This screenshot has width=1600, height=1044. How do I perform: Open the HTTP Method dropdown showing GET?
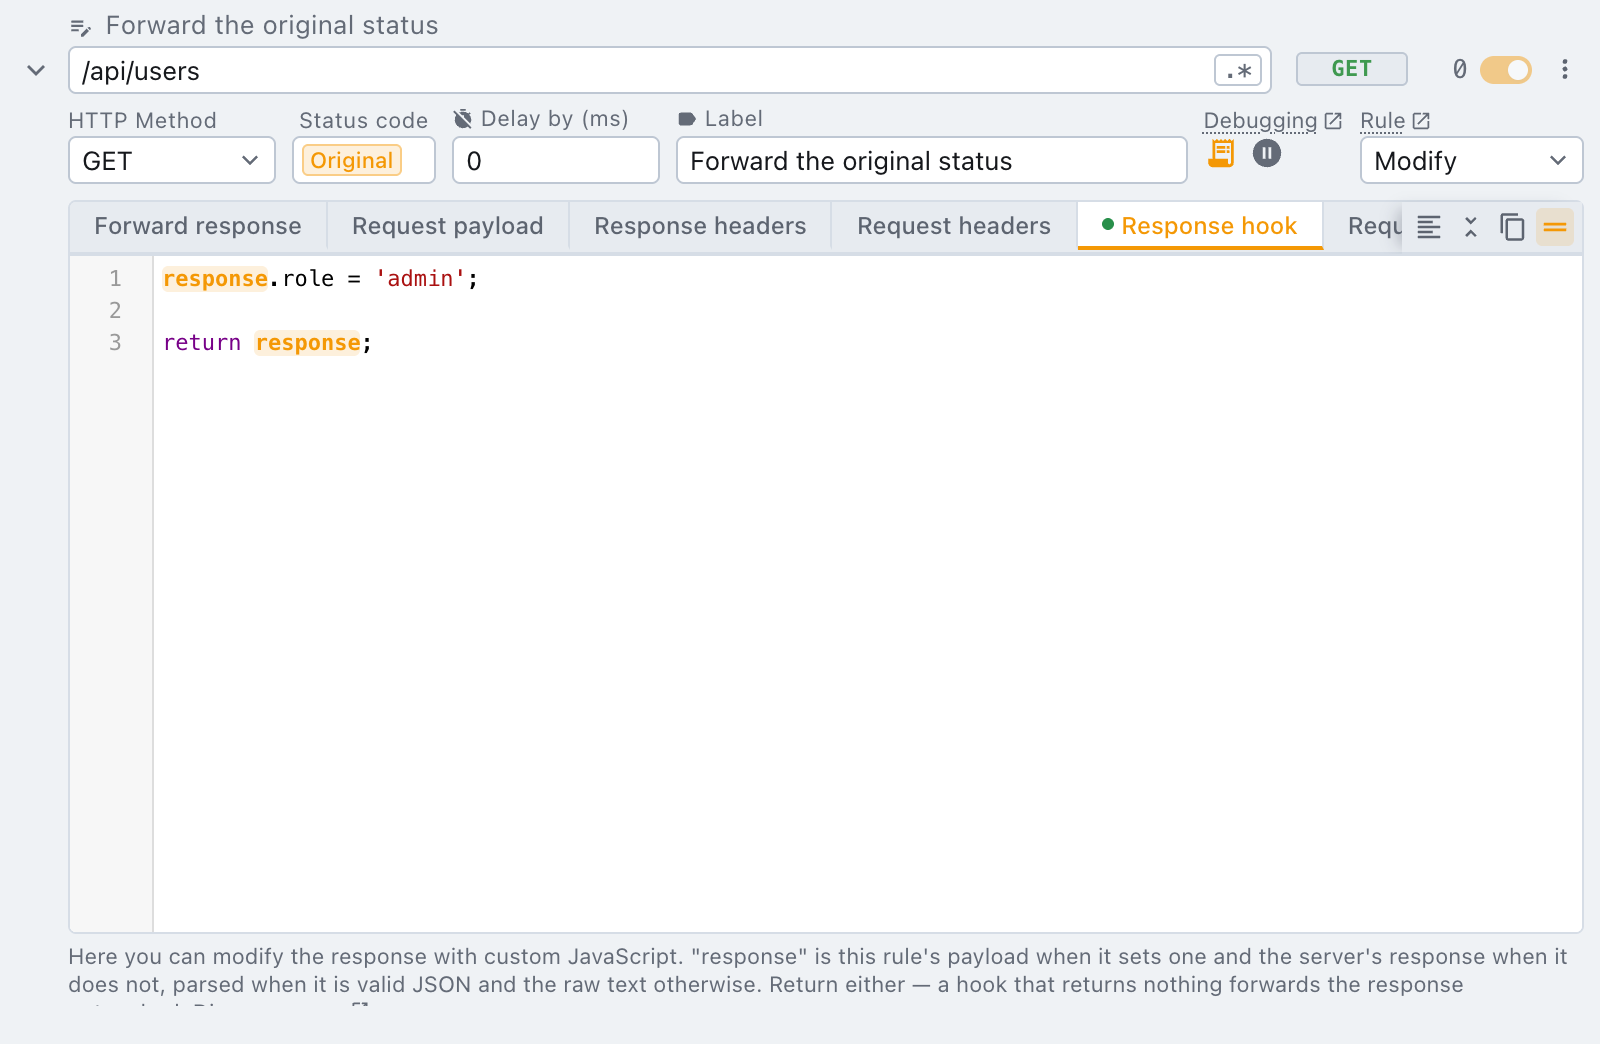click(x=172, y=161)
